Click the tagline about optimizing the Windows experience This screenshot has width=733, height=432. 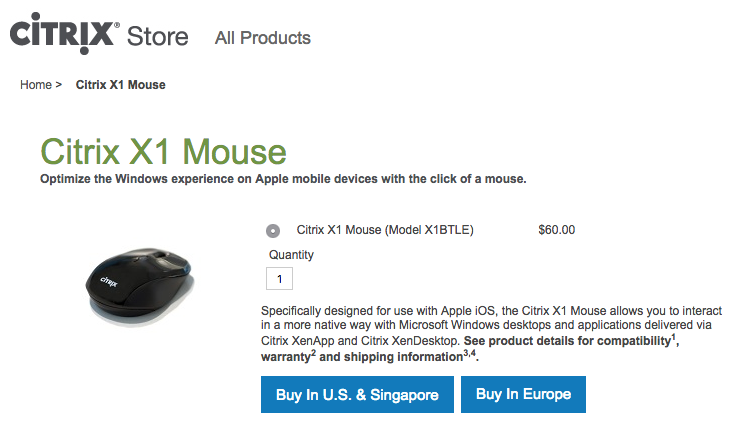click(x=283, y=179)
